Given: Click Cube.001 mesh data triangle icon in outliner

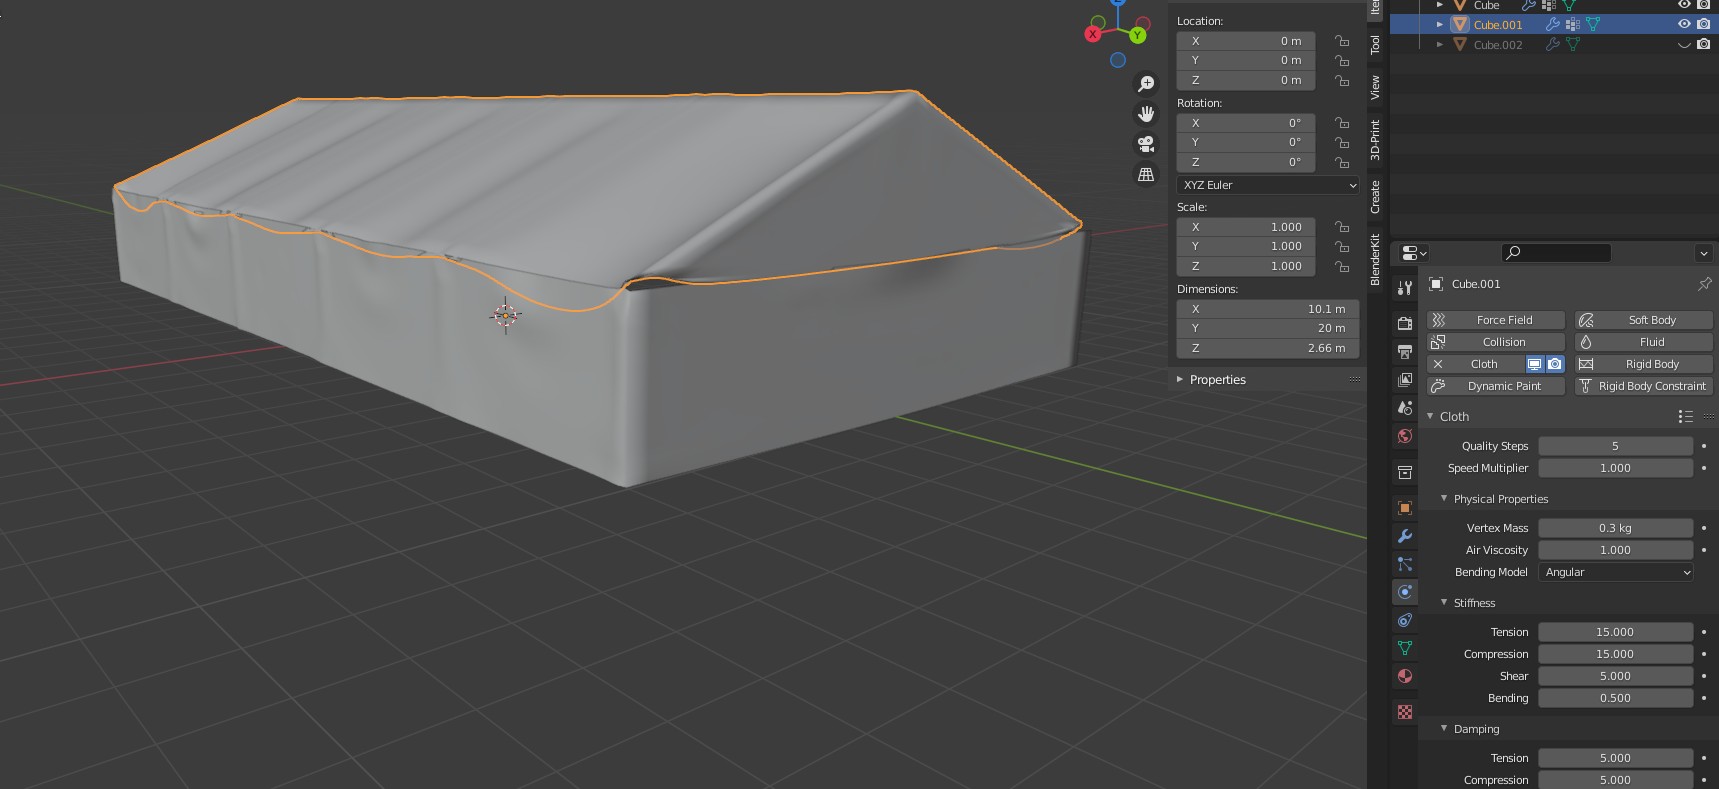Looking at the screenshot, I should [1593, 24].
